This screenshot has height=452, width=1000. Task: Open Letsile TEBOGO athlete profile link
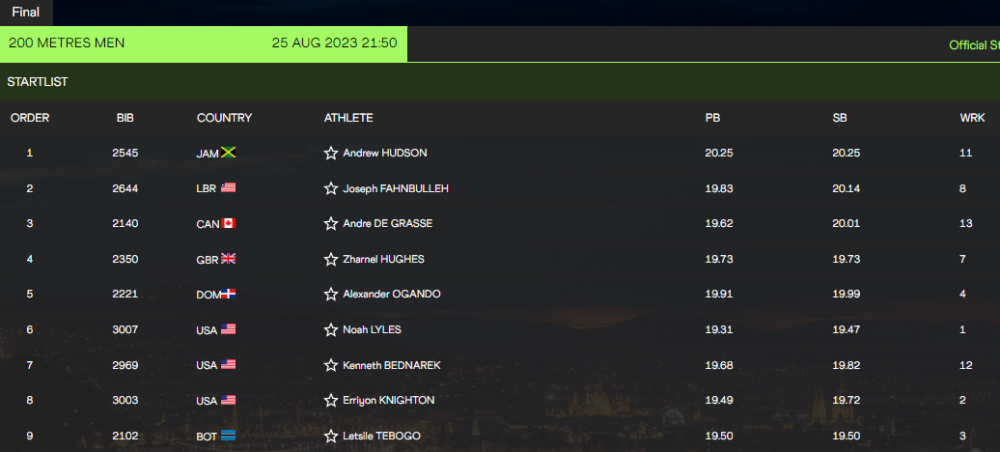pyautogui.click(x=384, y=436)
